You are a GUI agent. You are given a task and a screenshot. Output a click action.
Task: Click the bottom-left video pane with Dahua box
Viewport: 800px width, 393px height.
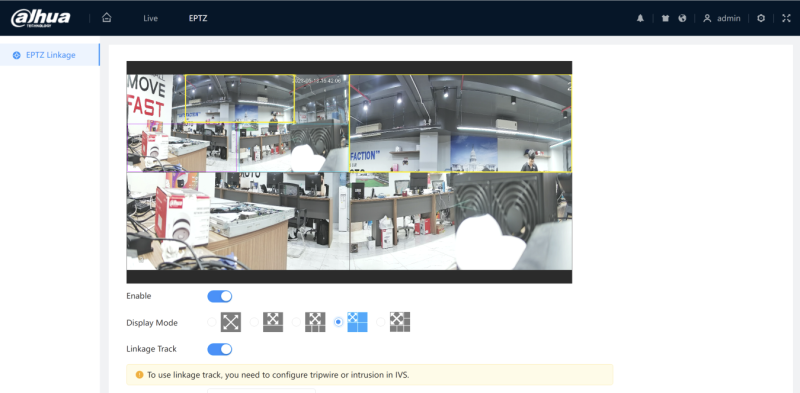tap(238, 221)
